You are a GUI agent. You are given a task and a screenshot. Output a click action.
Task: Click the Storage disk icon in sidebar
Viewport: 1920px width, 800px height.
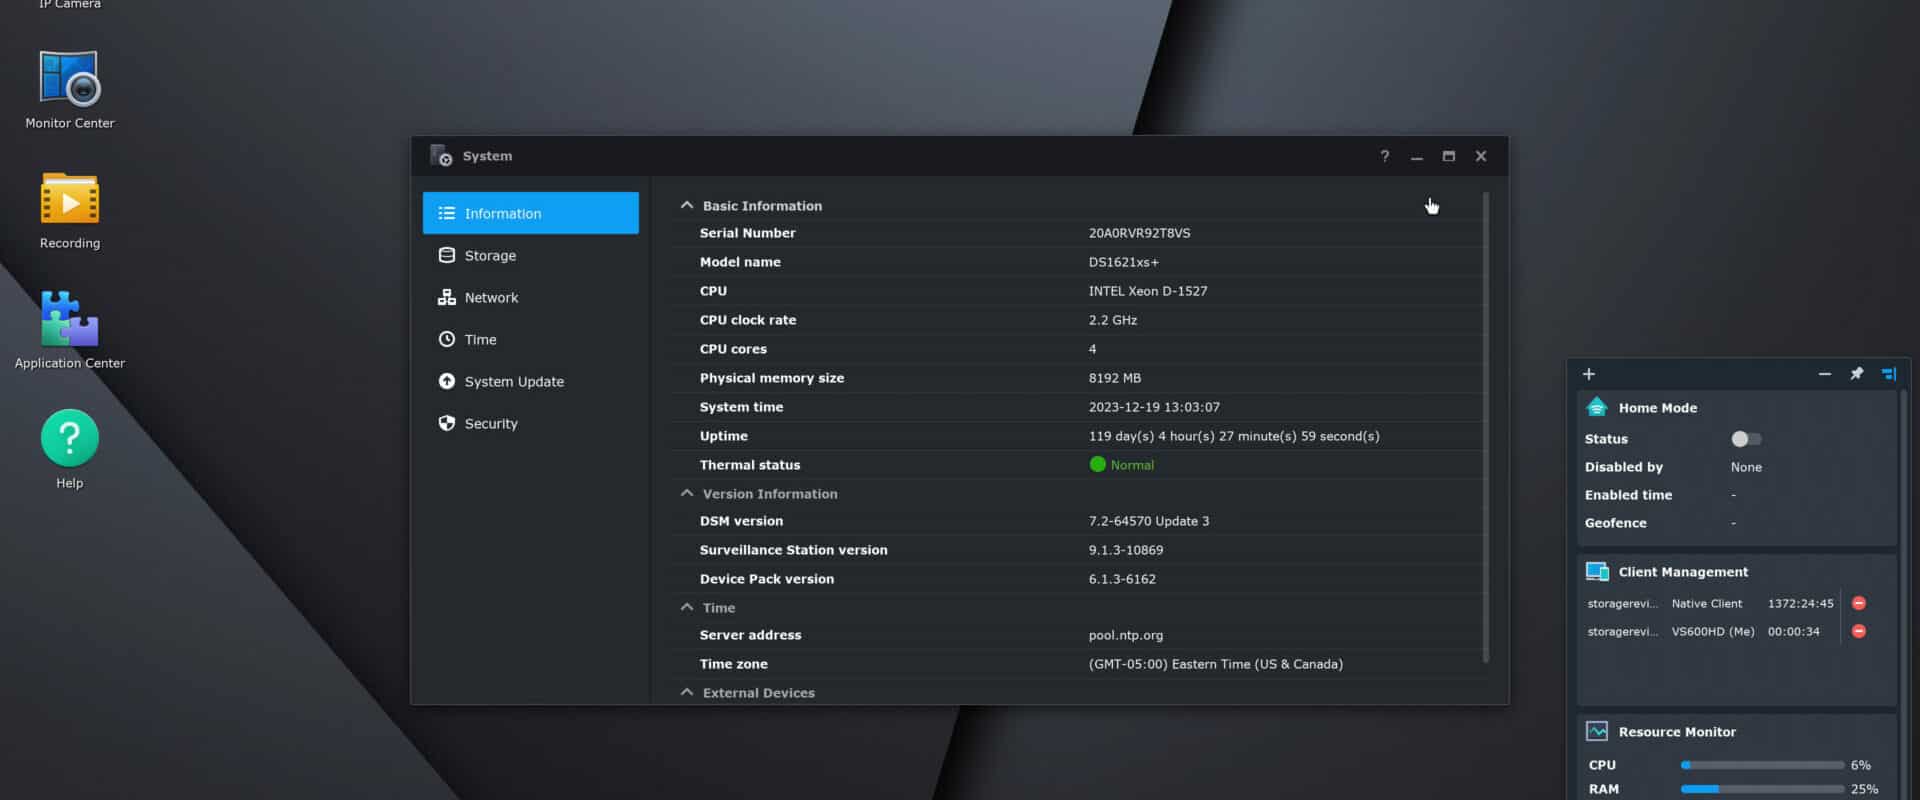[446, 255]
